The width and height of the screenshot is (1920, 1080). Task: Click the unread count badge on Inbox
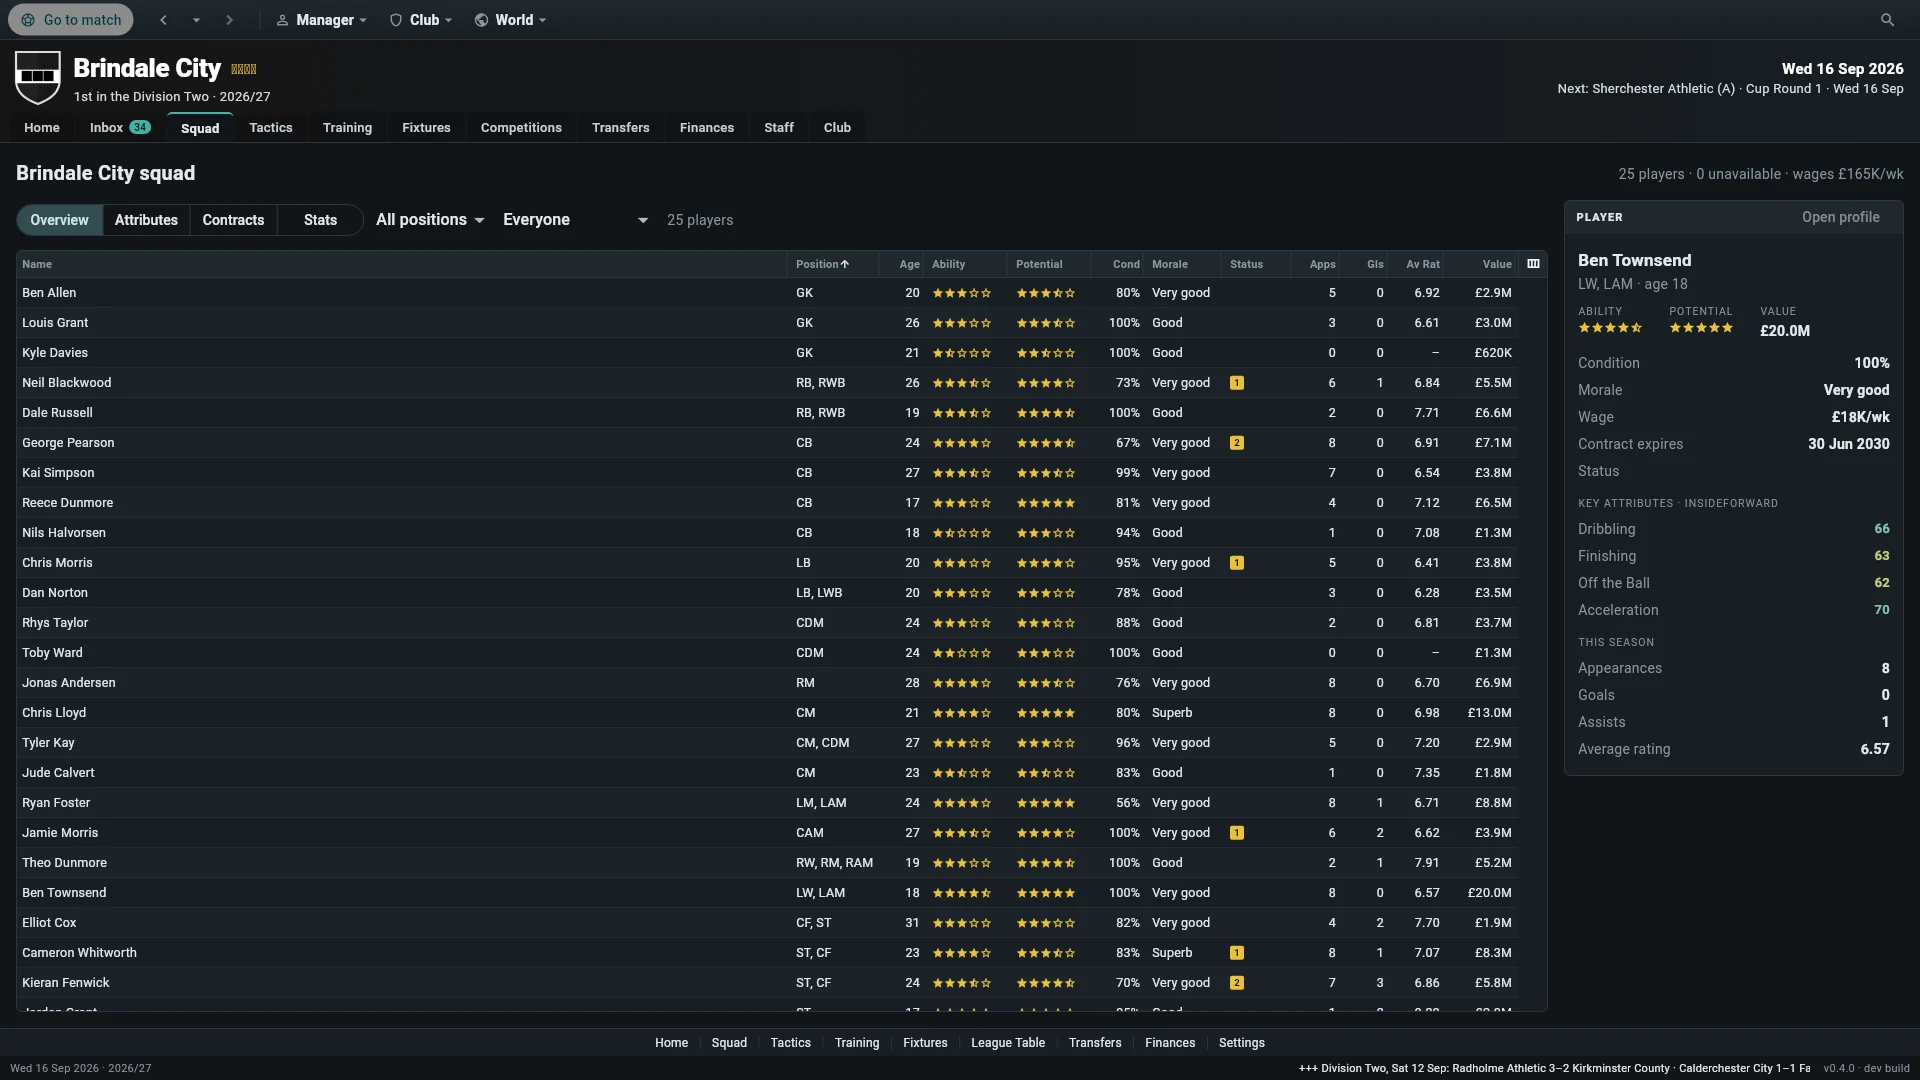coord(140,127)
